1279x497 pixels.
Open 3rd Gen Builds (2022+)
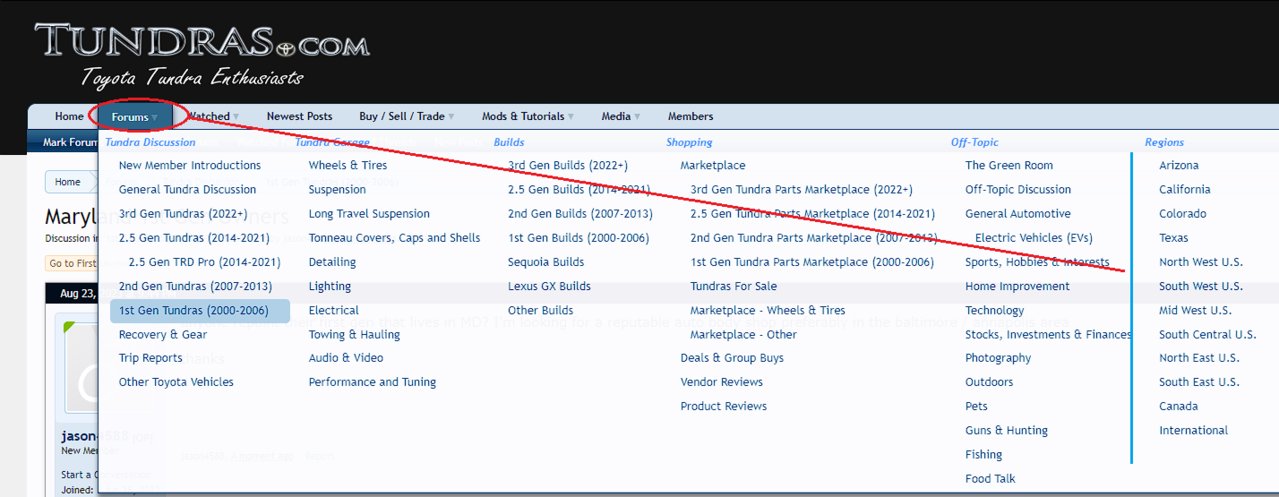pos(568,166)
